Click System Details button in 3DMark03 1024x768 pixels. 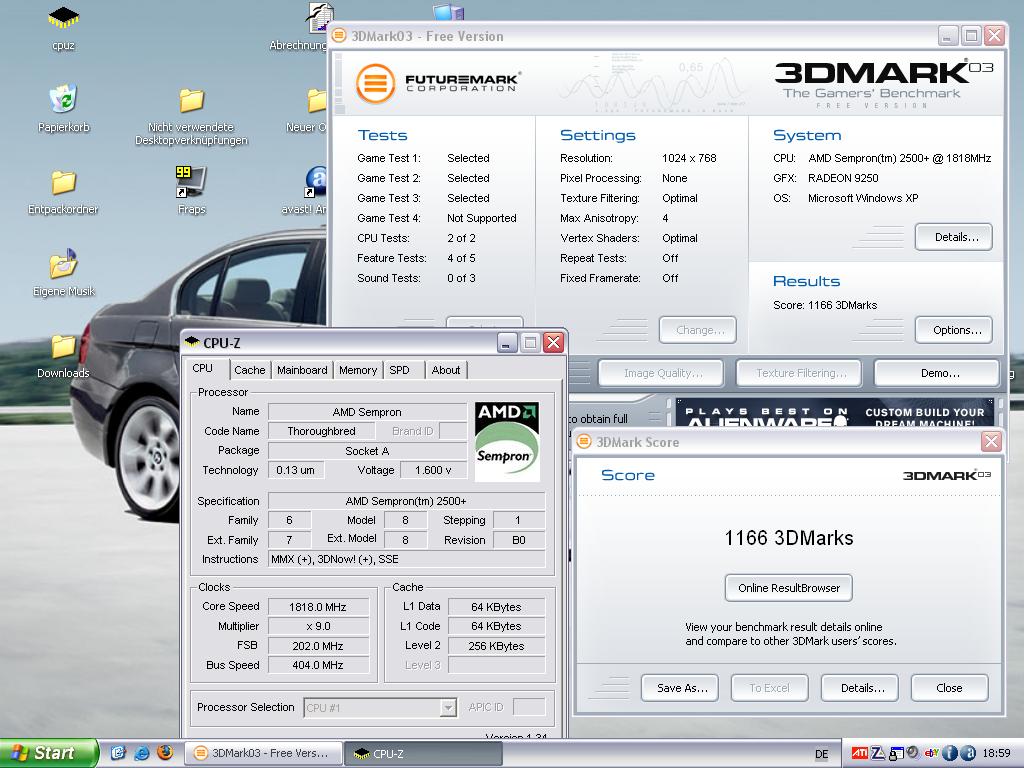[953, 237]
